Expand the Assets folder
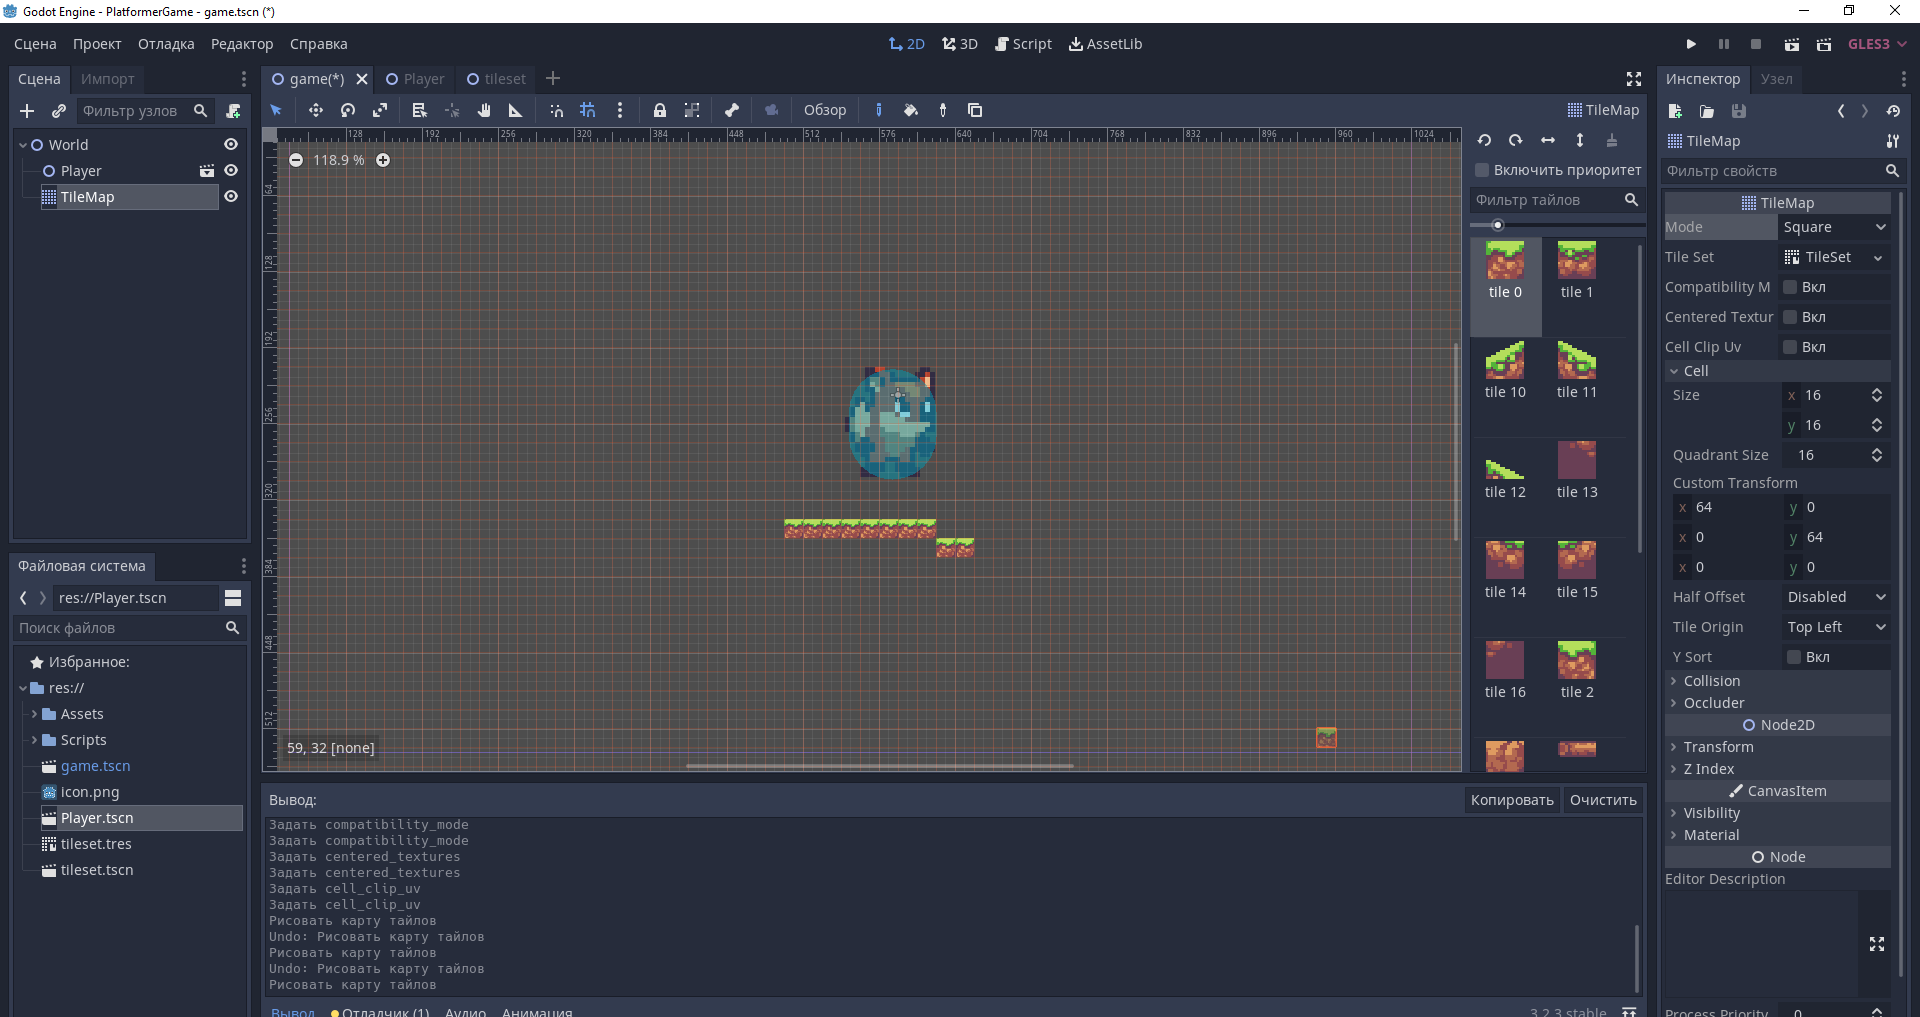This screenshot has height=1017, width=1920. 34,714
